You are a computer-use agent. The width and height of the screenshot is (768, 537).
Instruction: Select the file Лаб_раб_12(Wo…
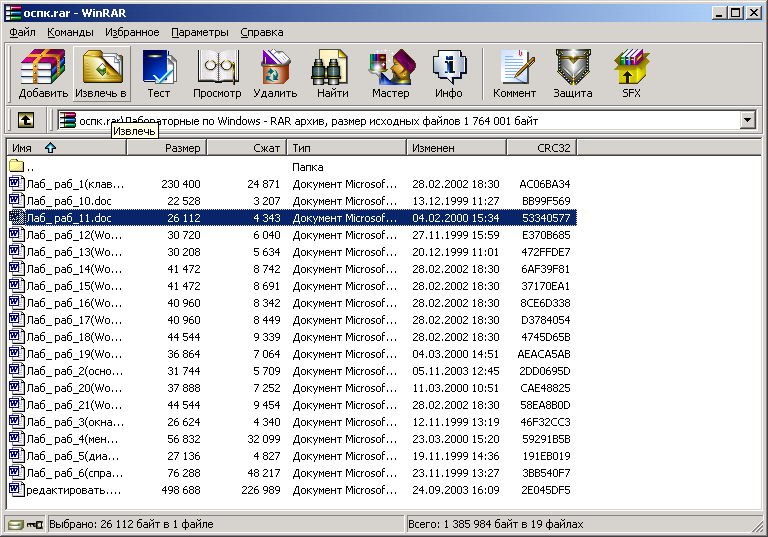point(74,235)
